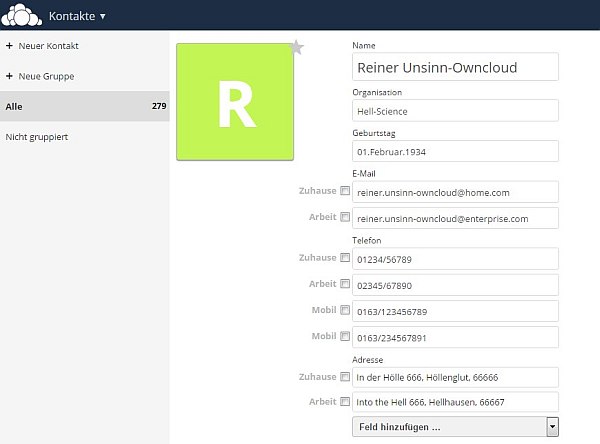Viewport: 600px width, 444px height.
Task: Open the Arbeit phone type label dropdown
Action: (322, 284)
